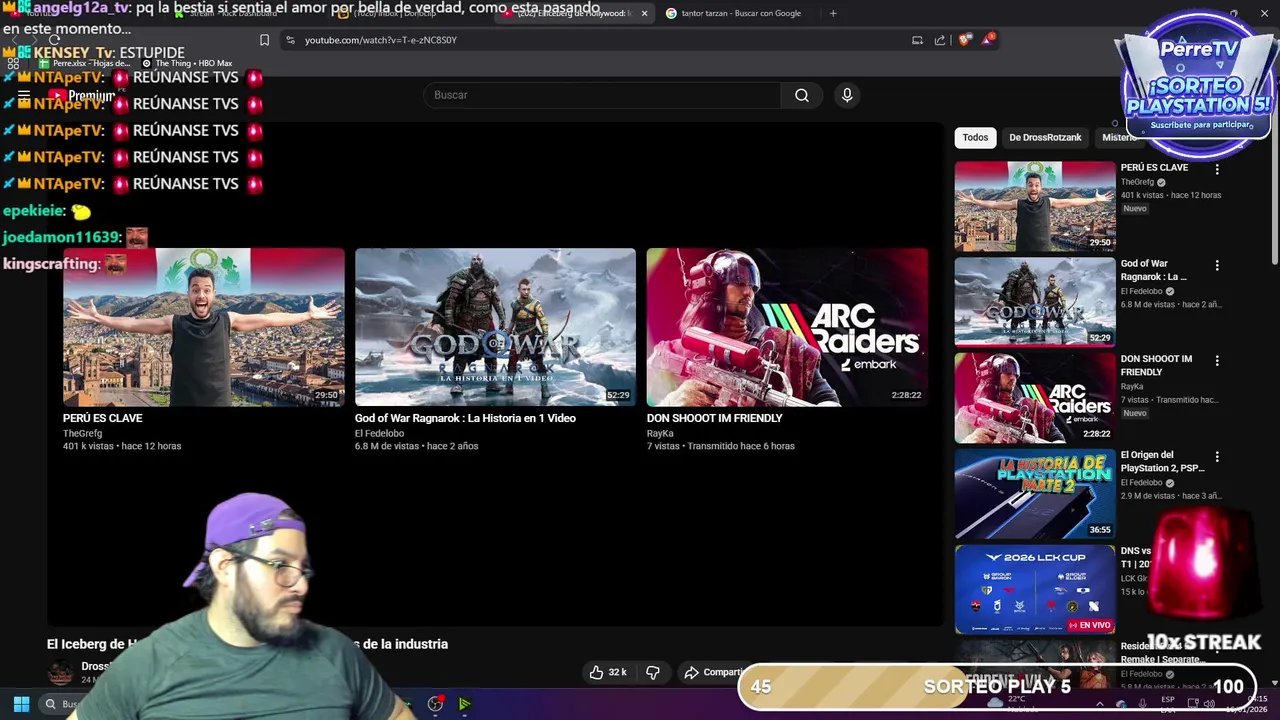Activate voice search microphone icon

[x=847, y=95]
